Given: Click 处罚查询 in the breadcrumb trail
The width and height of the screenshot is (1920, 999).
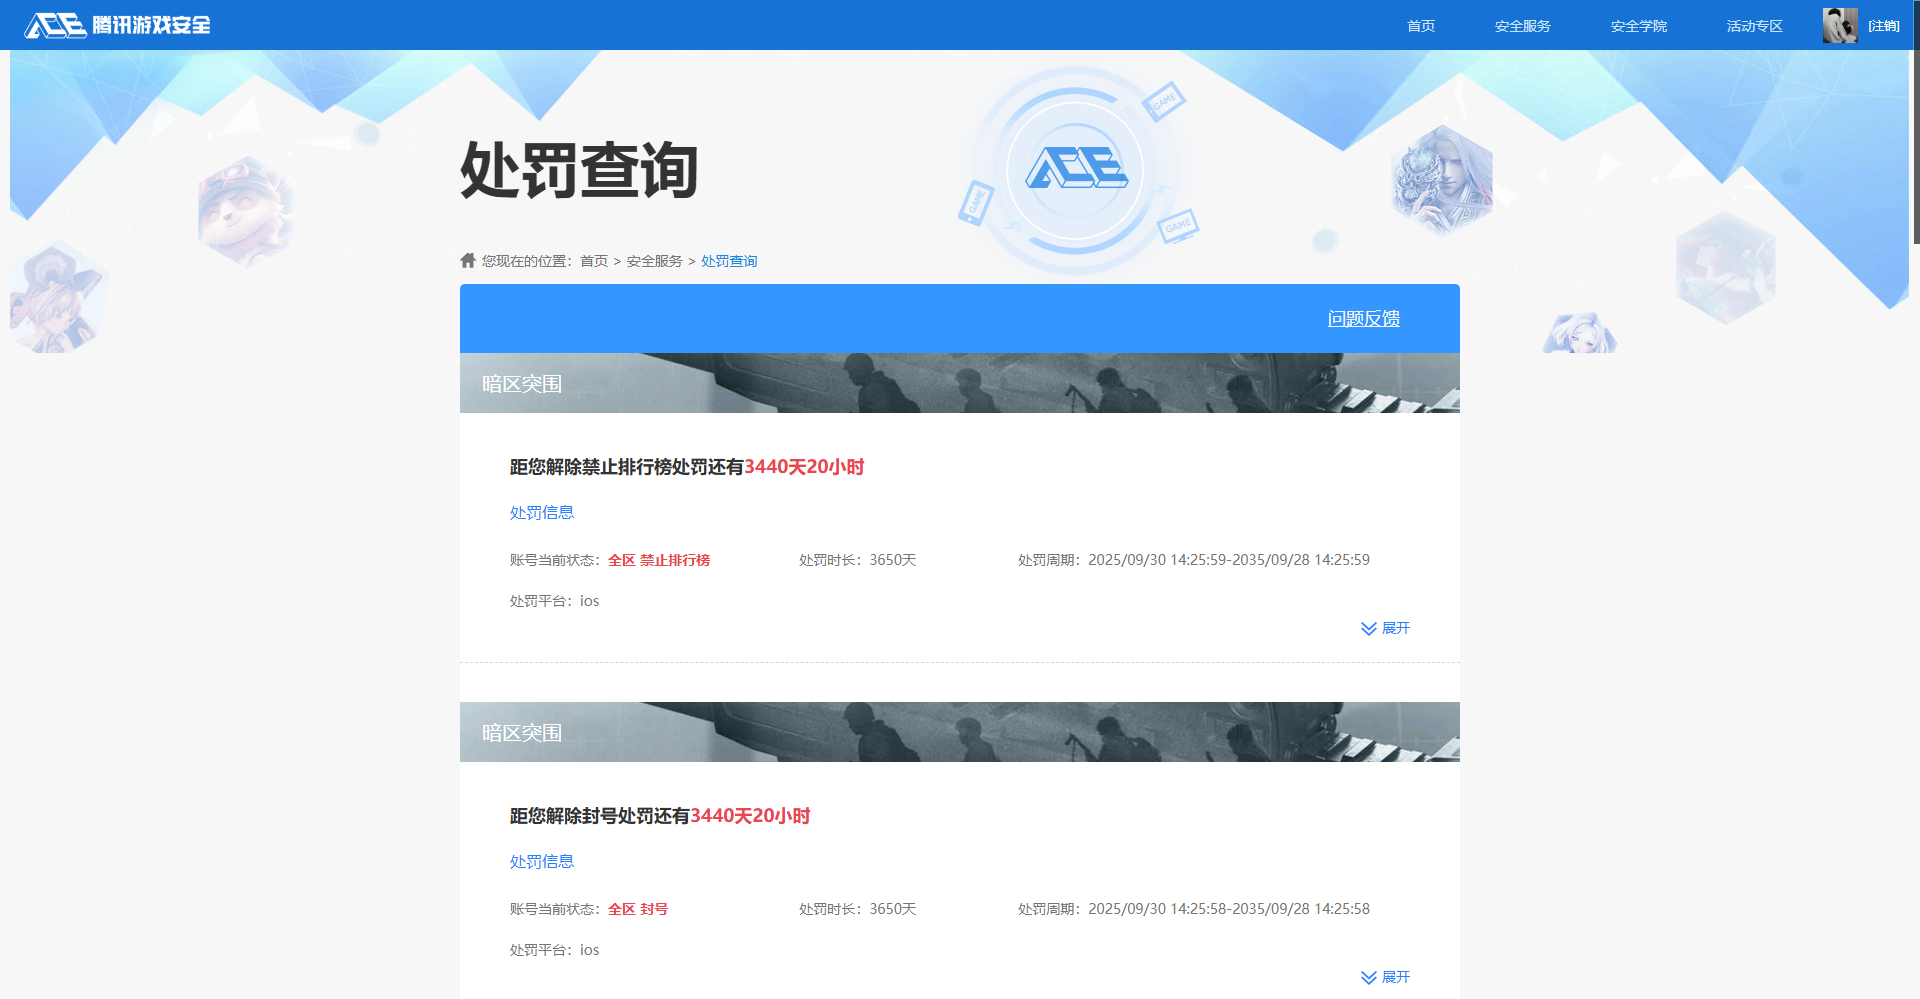Looking at the screenshot, I should coord(728,260).
